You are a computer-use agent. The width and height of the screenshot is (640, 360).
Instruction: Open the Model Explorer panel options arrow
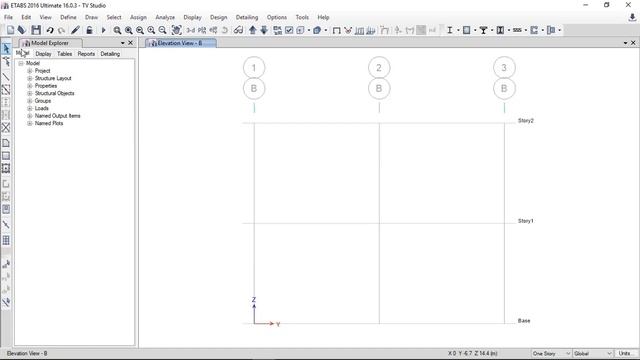click(122, 43)
